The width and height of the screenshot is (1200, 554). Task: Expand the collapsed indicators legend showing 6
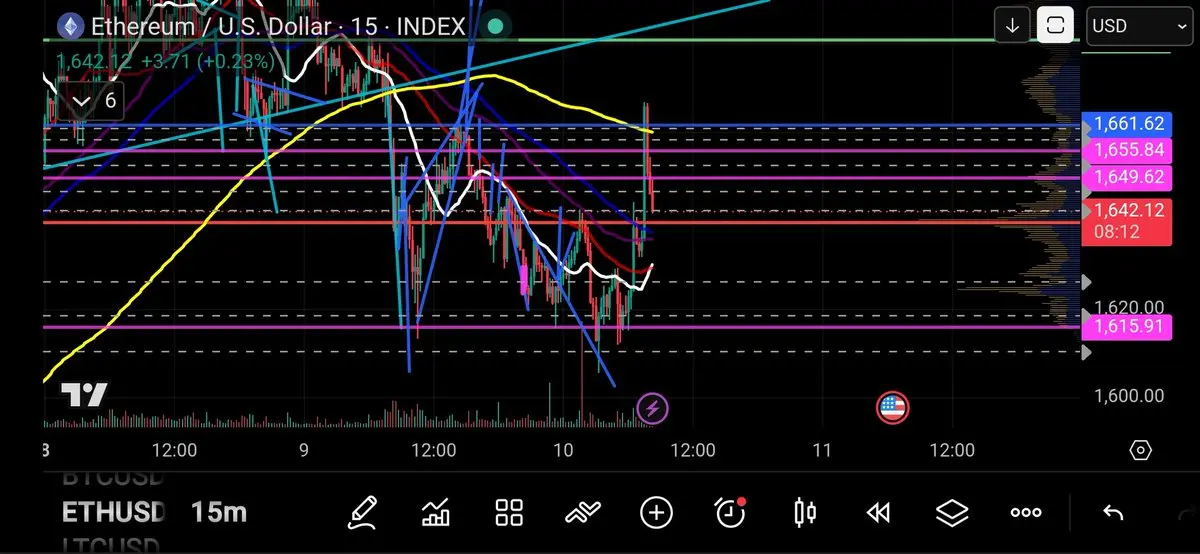93,100
